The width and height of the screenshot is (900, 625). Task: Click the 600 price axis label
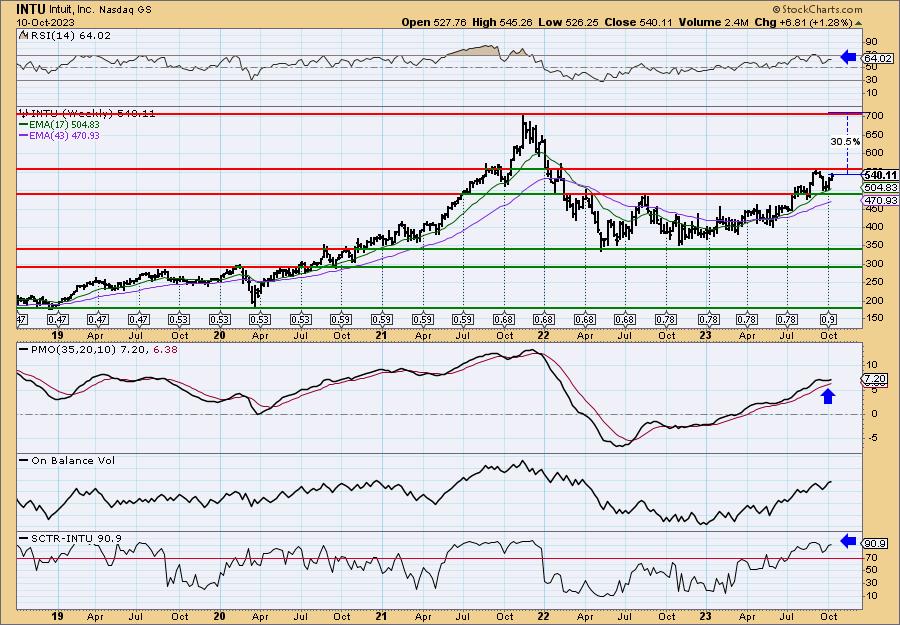click(x=874, y=153)
